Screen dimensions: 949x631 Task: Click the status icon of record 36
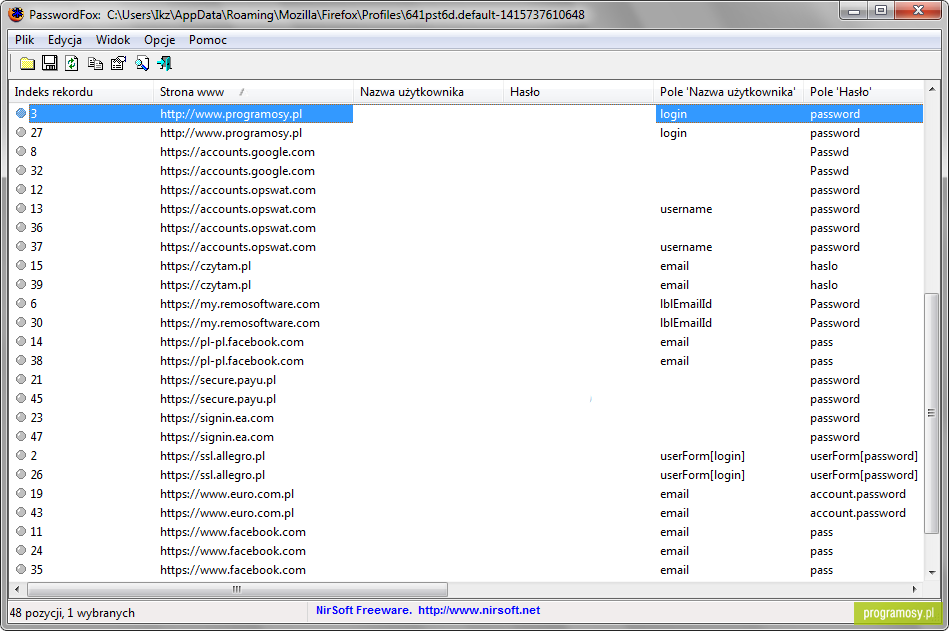[x=21, y=227]
